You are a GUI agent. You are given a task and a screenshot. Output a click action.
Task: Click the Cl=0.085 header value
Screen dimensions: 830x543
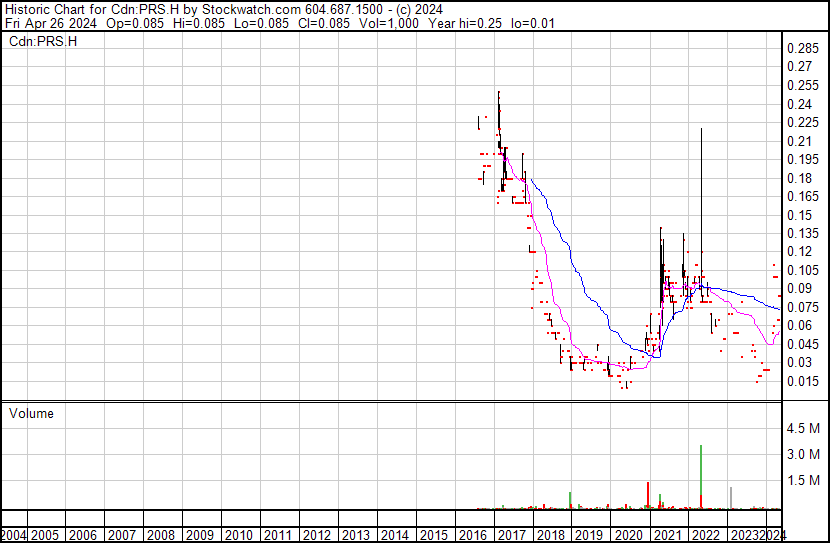324,23
